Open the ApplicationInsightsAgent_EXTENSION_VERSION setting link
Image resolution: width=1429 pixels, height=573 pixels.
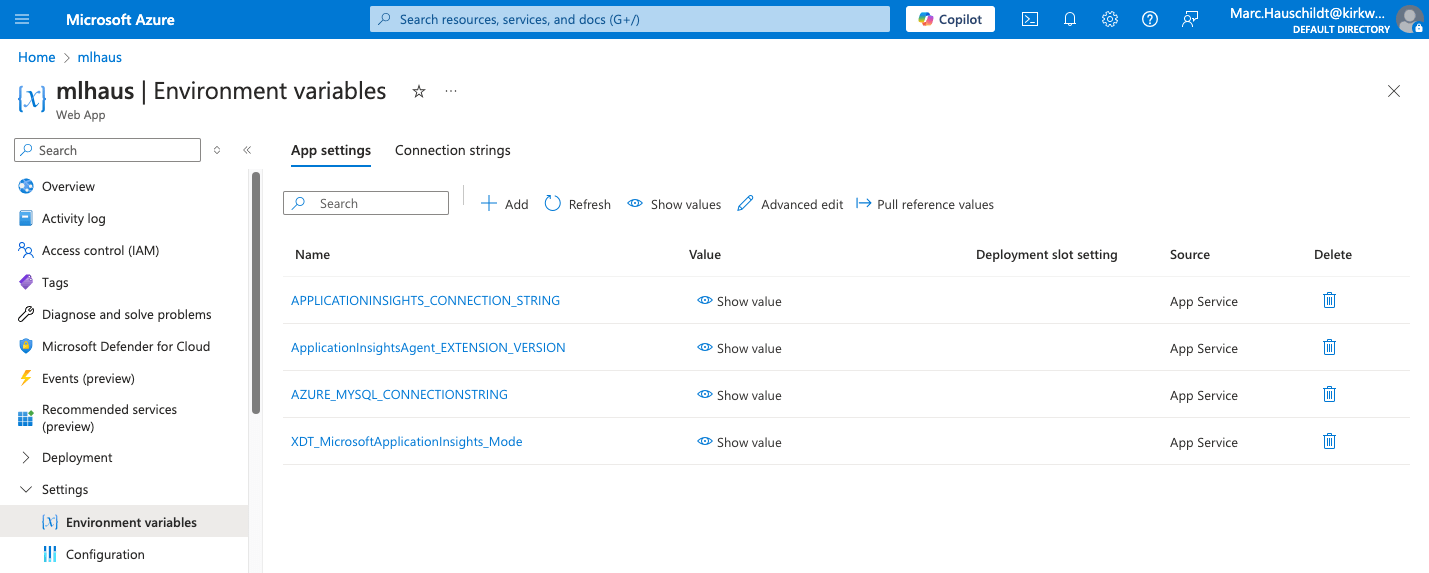(x=428, y=347)
